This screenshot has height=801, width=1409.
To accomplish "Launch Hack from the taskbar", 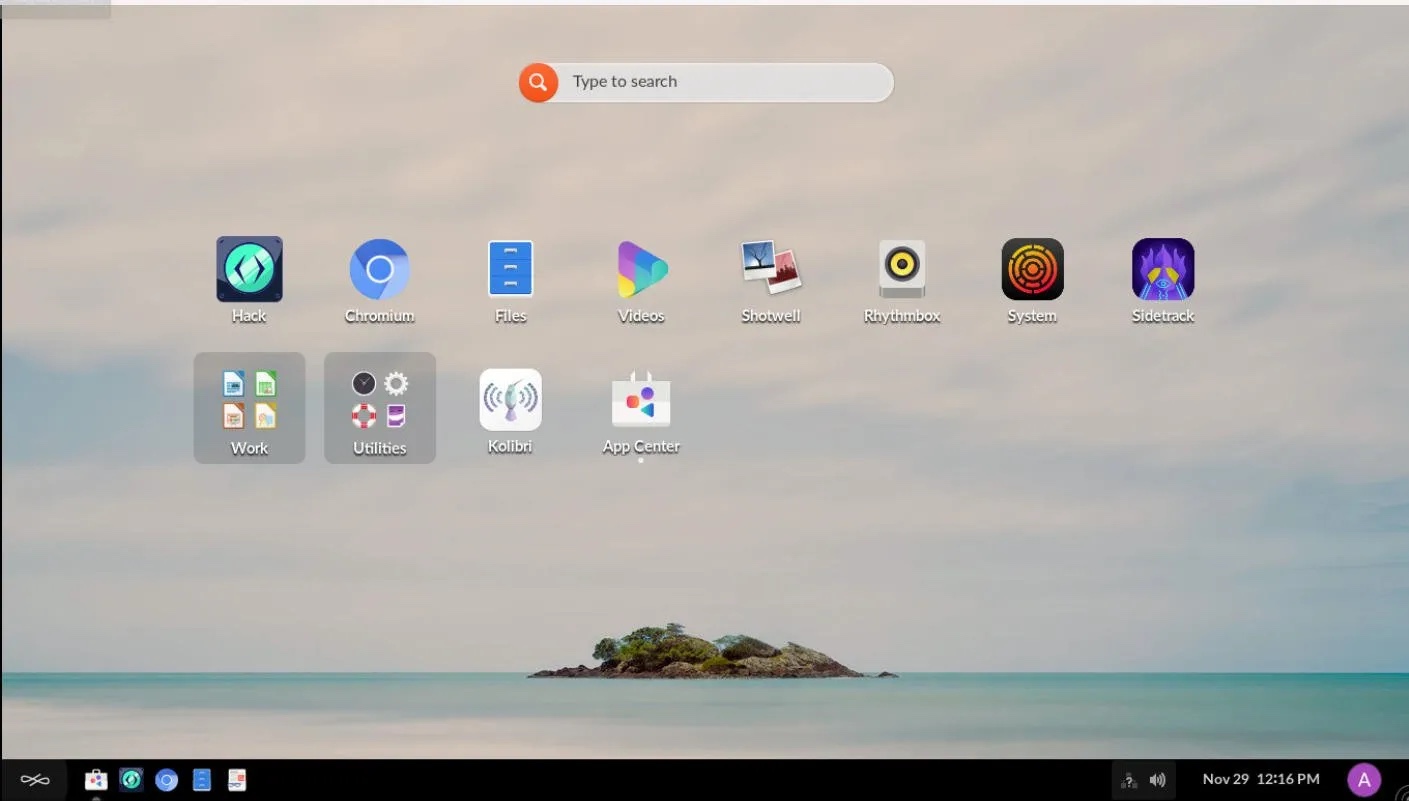I will (x=131, y=779).
